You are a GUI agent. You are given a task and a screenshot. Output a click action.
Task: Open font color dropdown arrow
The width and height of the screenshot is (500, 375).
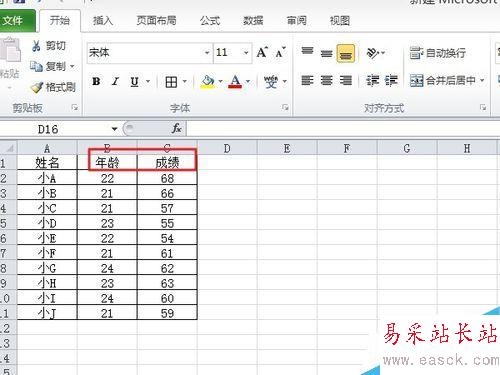248,82
